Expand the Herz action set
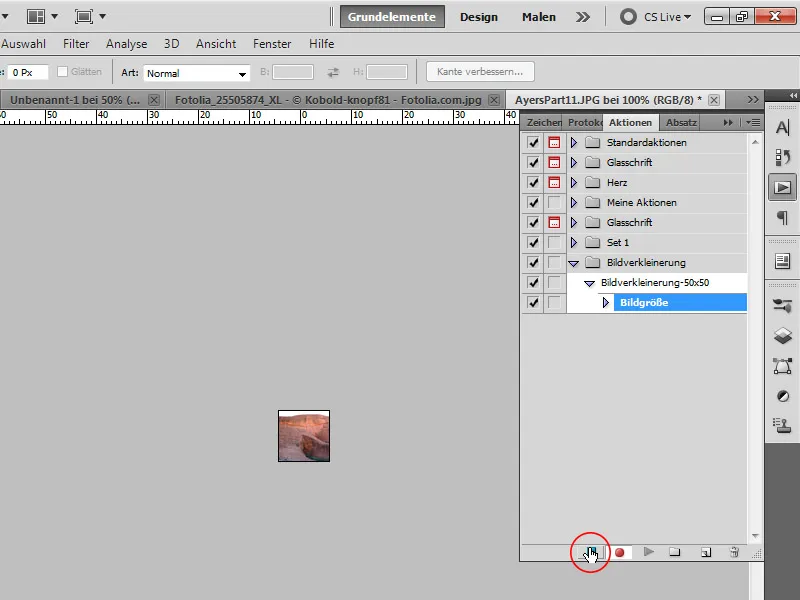 click(x=573, y=182)
